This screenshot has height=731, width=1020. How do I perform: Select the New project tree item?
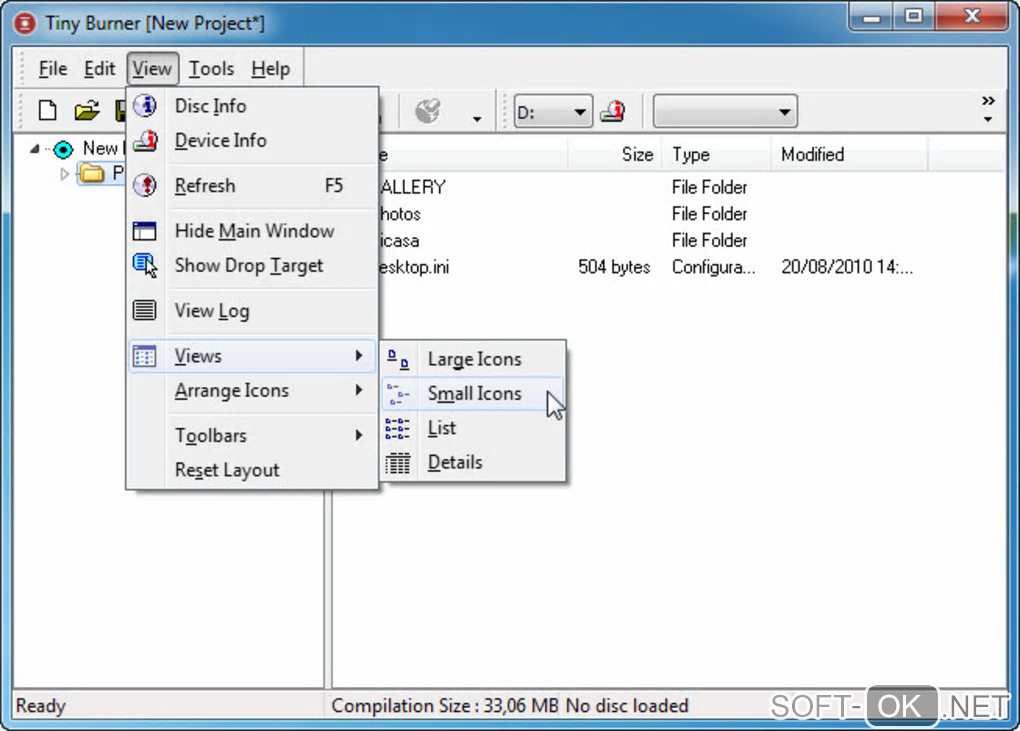click(x=101, y=148)
